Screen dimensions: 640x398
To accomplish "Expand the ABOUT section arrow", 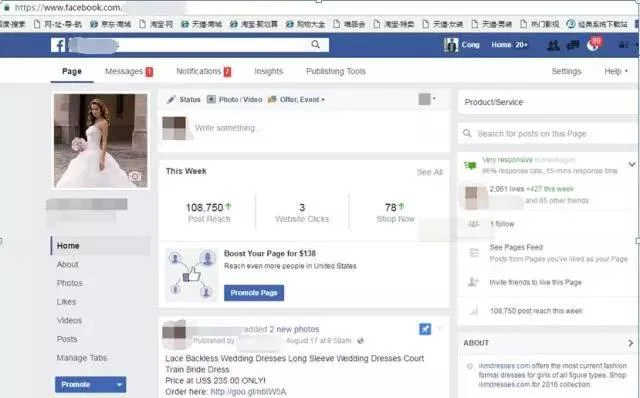I will coord(631,343).
